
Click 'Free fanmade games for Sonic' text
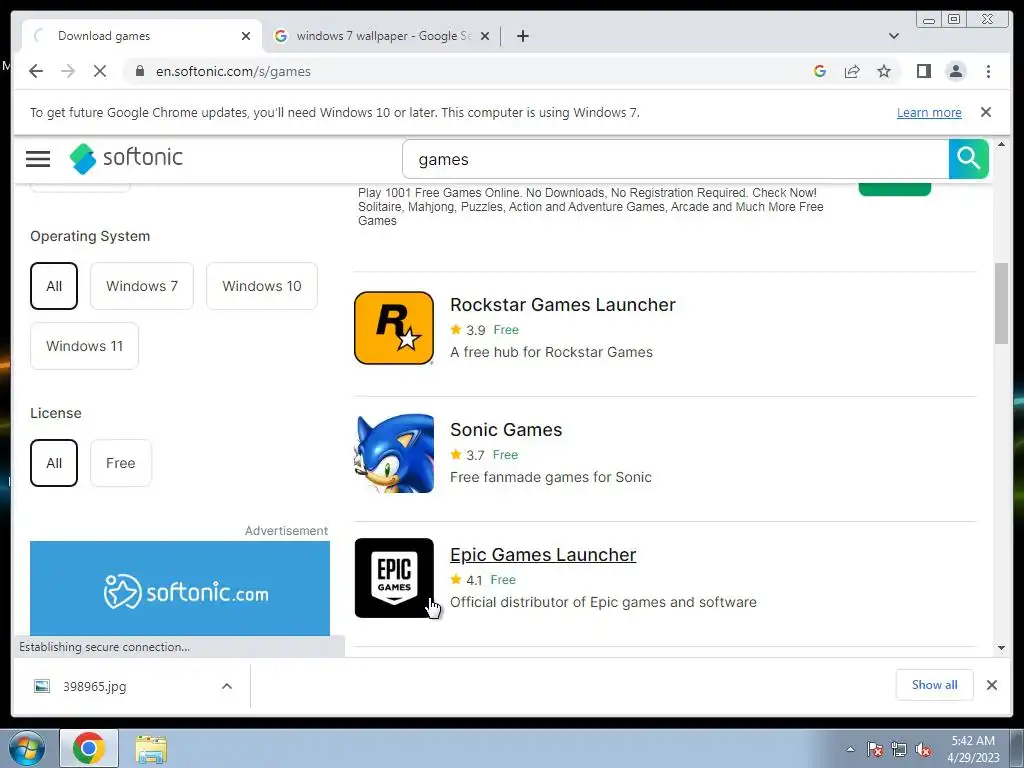coord(551,477)
